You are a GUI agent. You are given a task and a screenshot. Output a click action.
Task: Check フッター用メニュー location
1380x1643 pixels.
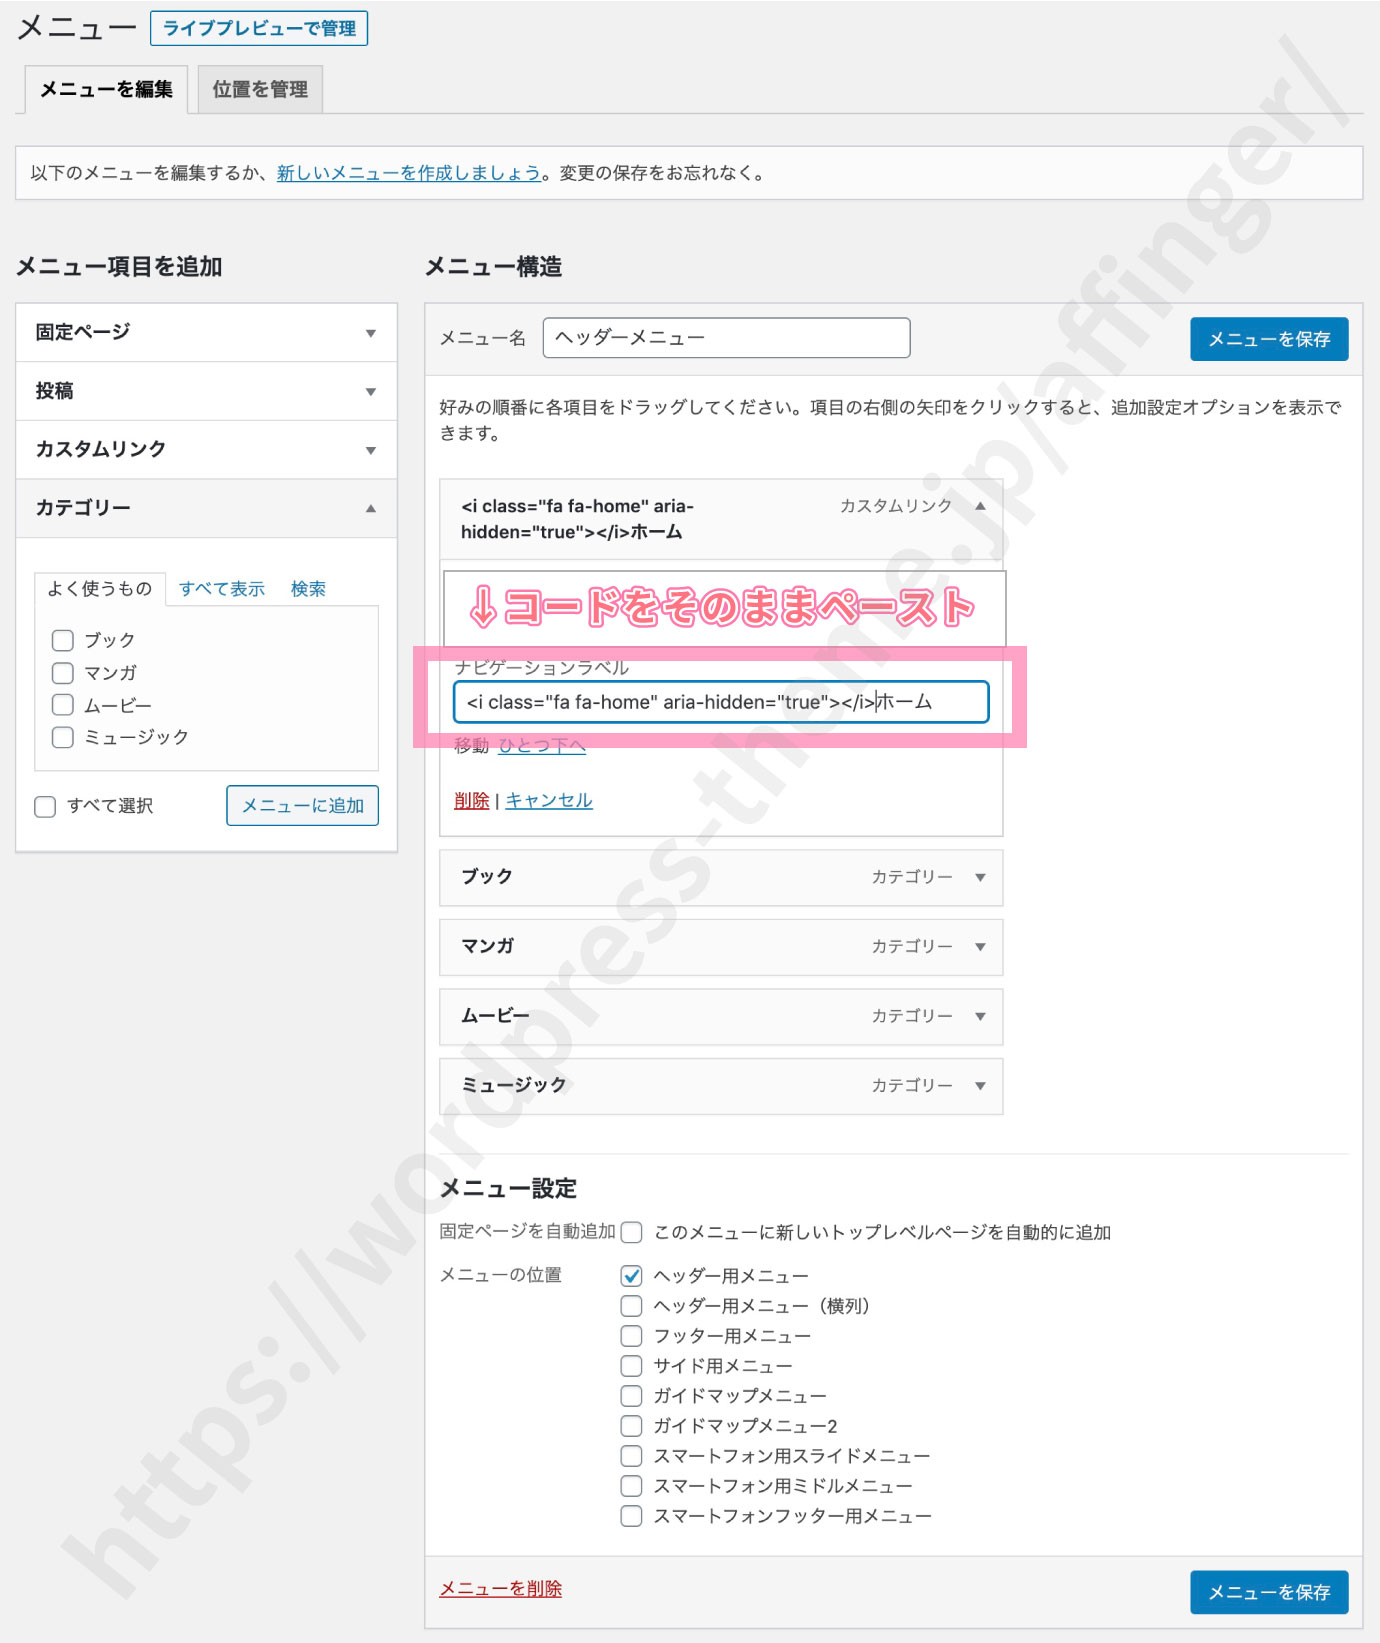click(x=631, y=1336)
